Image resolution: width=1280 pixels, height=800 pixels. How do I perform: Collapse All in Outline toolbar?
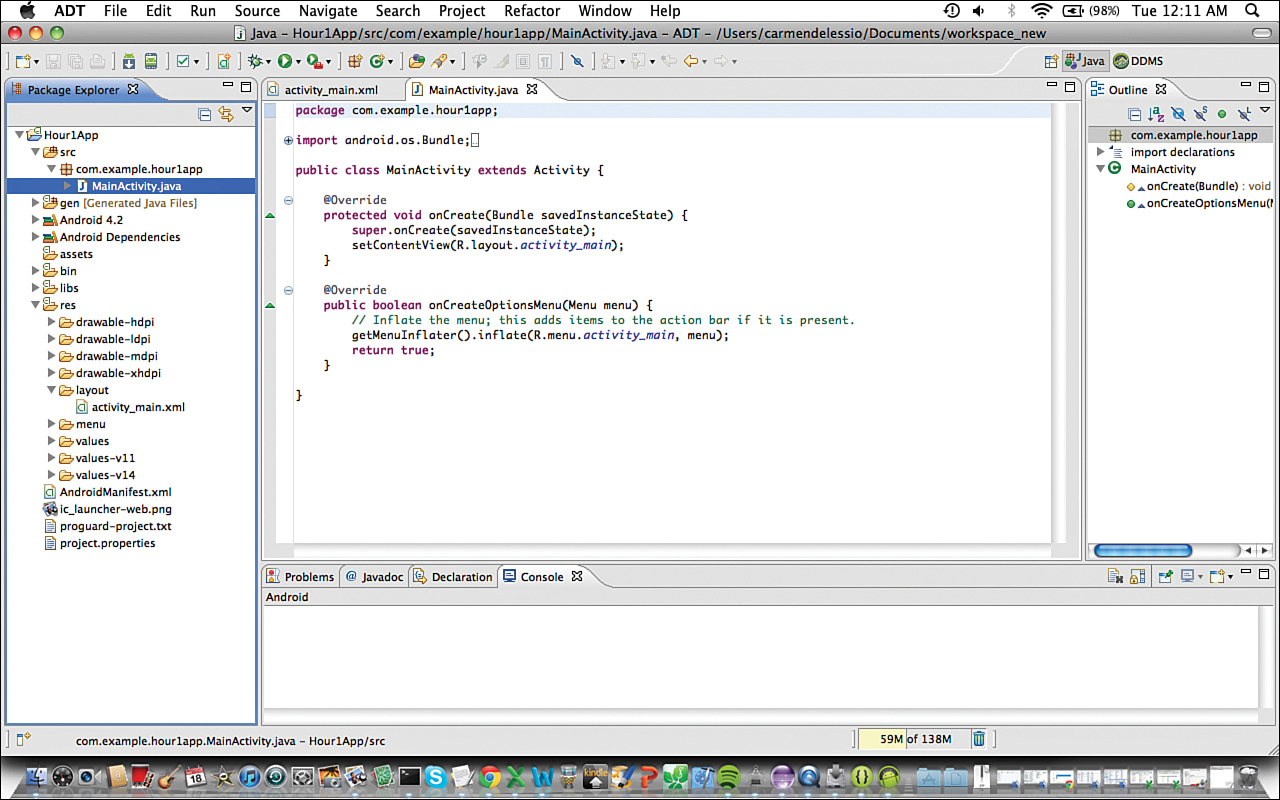tap(1135, 114)
